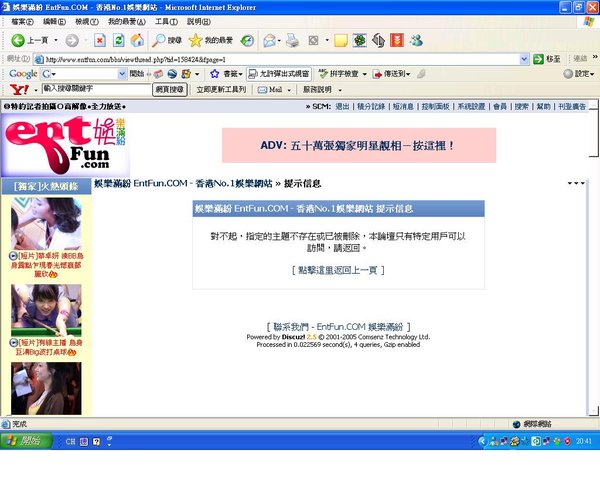This screenshot has width=600, height=484.
Task: Open the Yahoo service help dropdown
Action: click(x=322, y=90)
